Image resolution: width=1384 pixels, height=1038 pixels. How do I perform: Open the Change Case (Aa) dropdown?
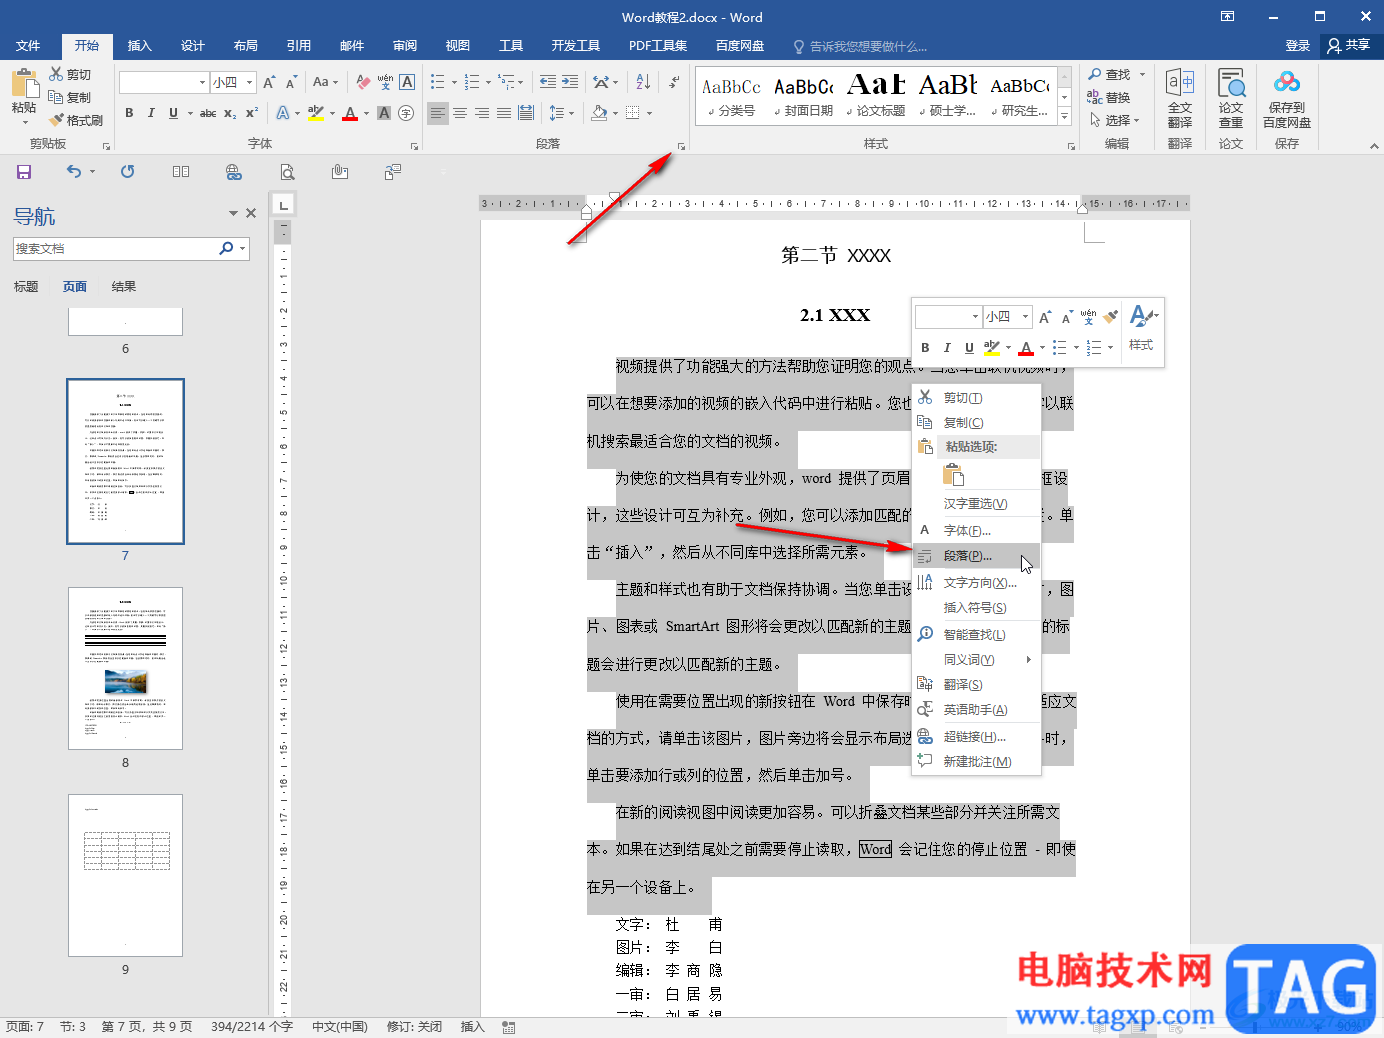(x=326, y=82)
